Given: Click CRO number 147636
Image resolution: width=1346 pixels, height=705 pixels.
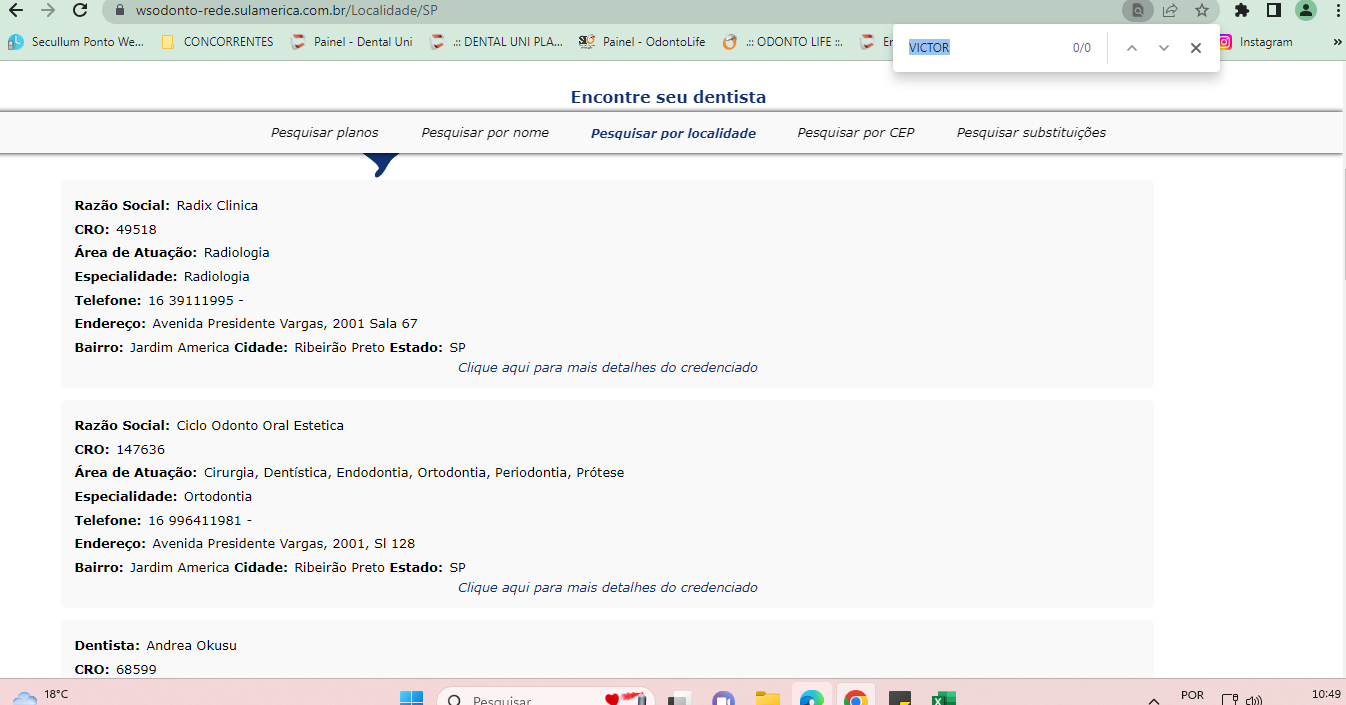Looking at the screenshot, I should click(x=140, y=449).
